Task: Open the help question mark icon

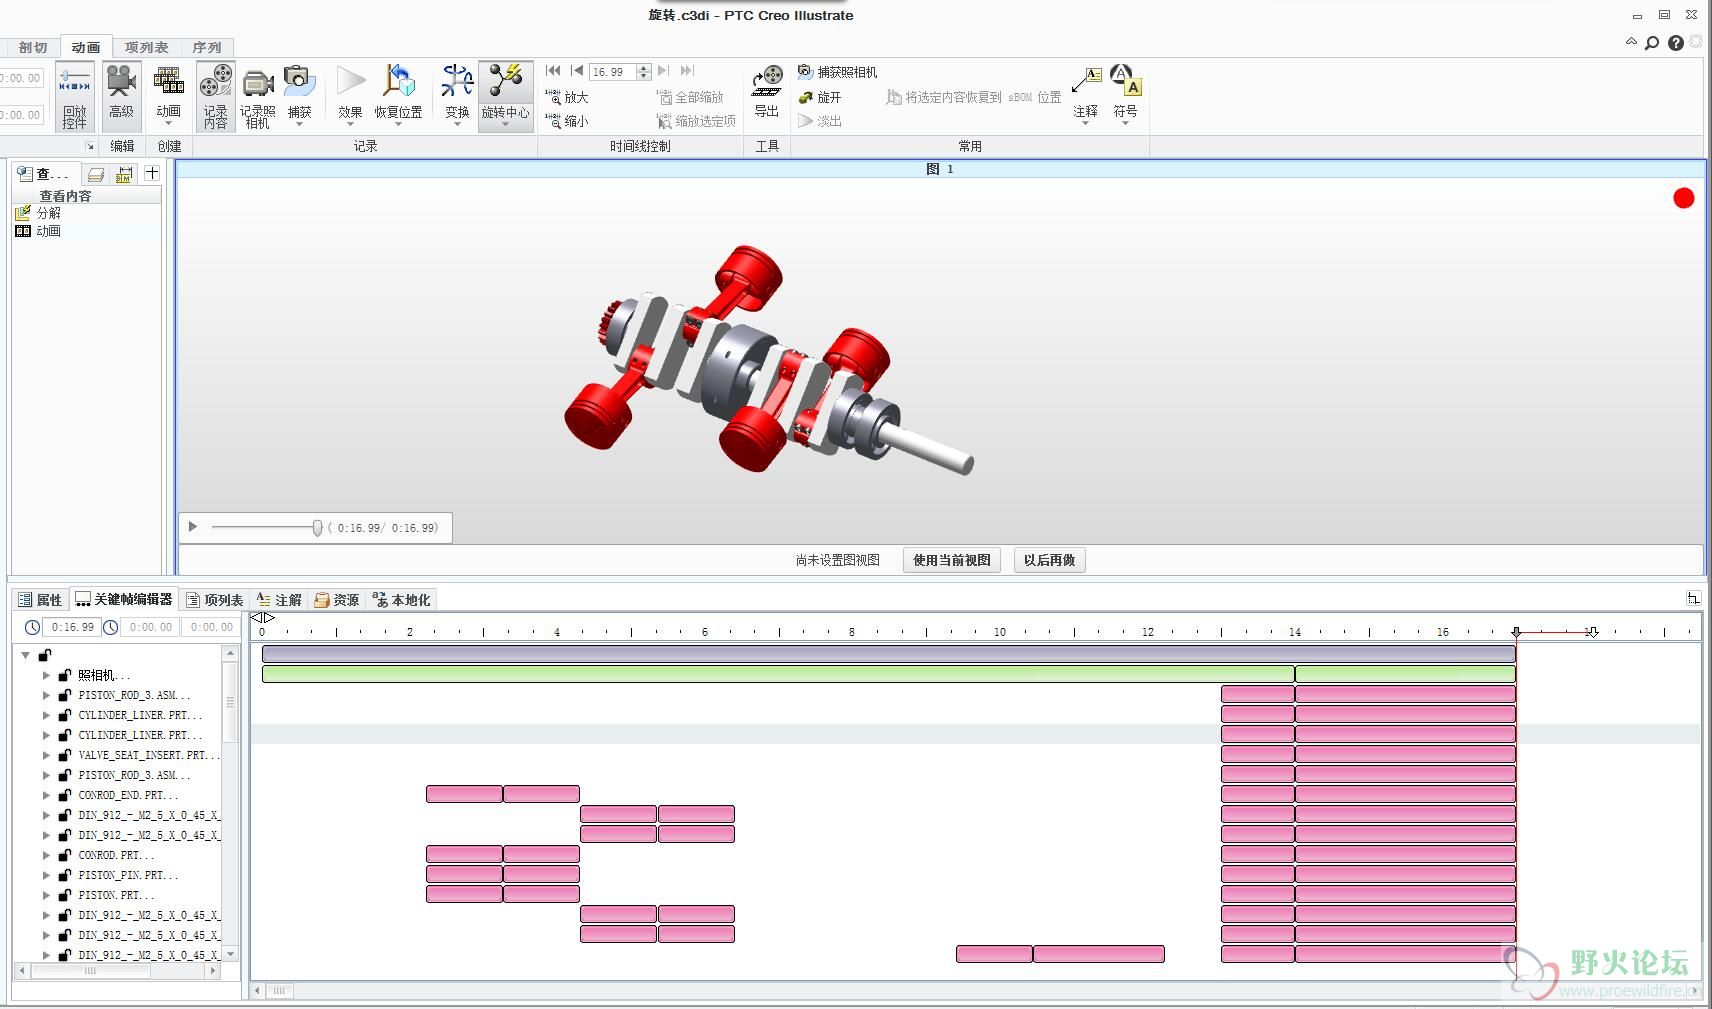Action: coord(1676,43)
